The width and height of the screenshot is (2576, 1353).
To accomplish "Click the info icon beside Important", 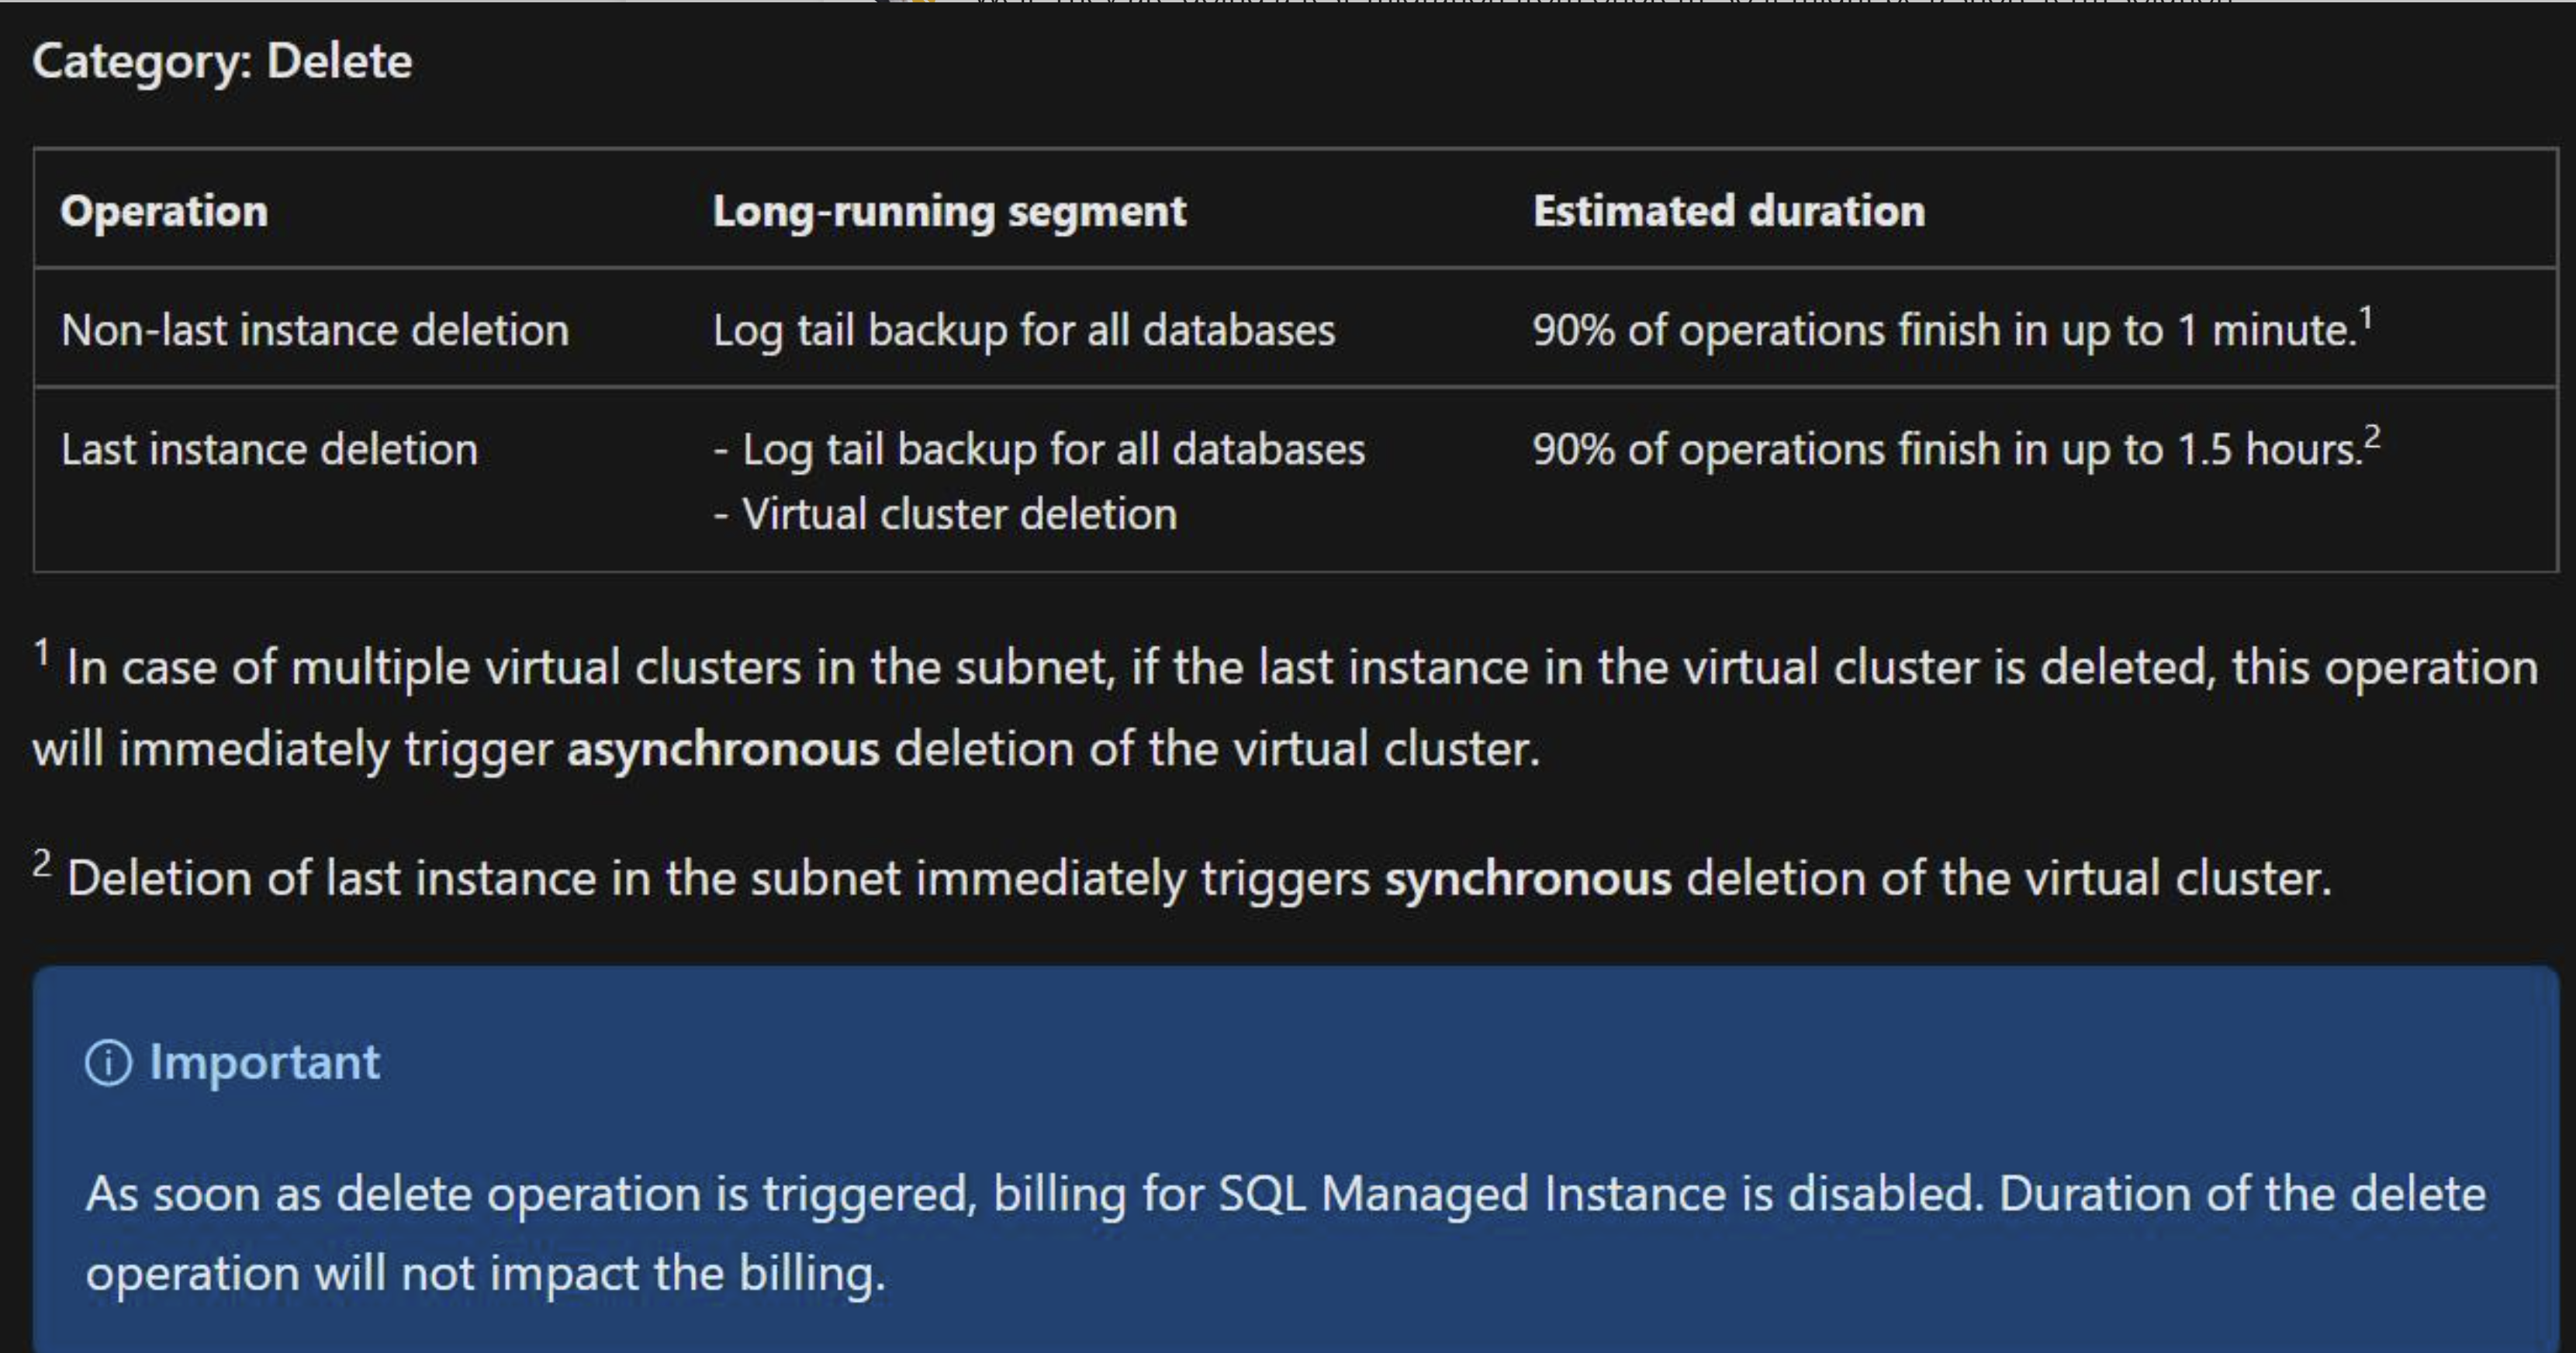I will coord(108,1062).
